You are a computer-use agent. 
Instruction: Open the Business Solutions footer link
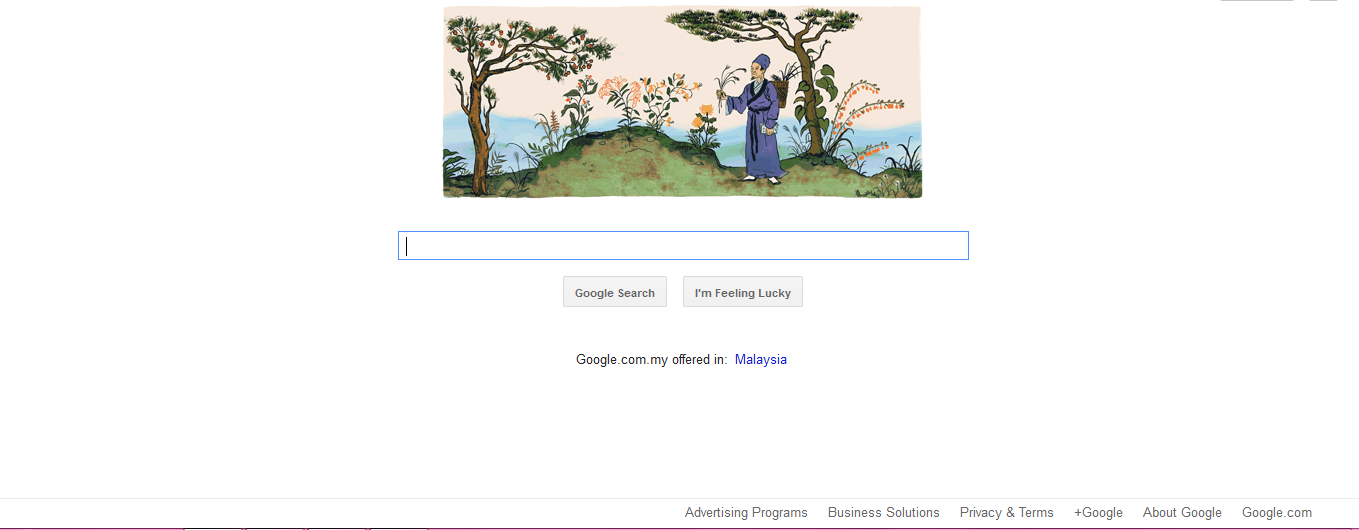click(x=884, y=512)
